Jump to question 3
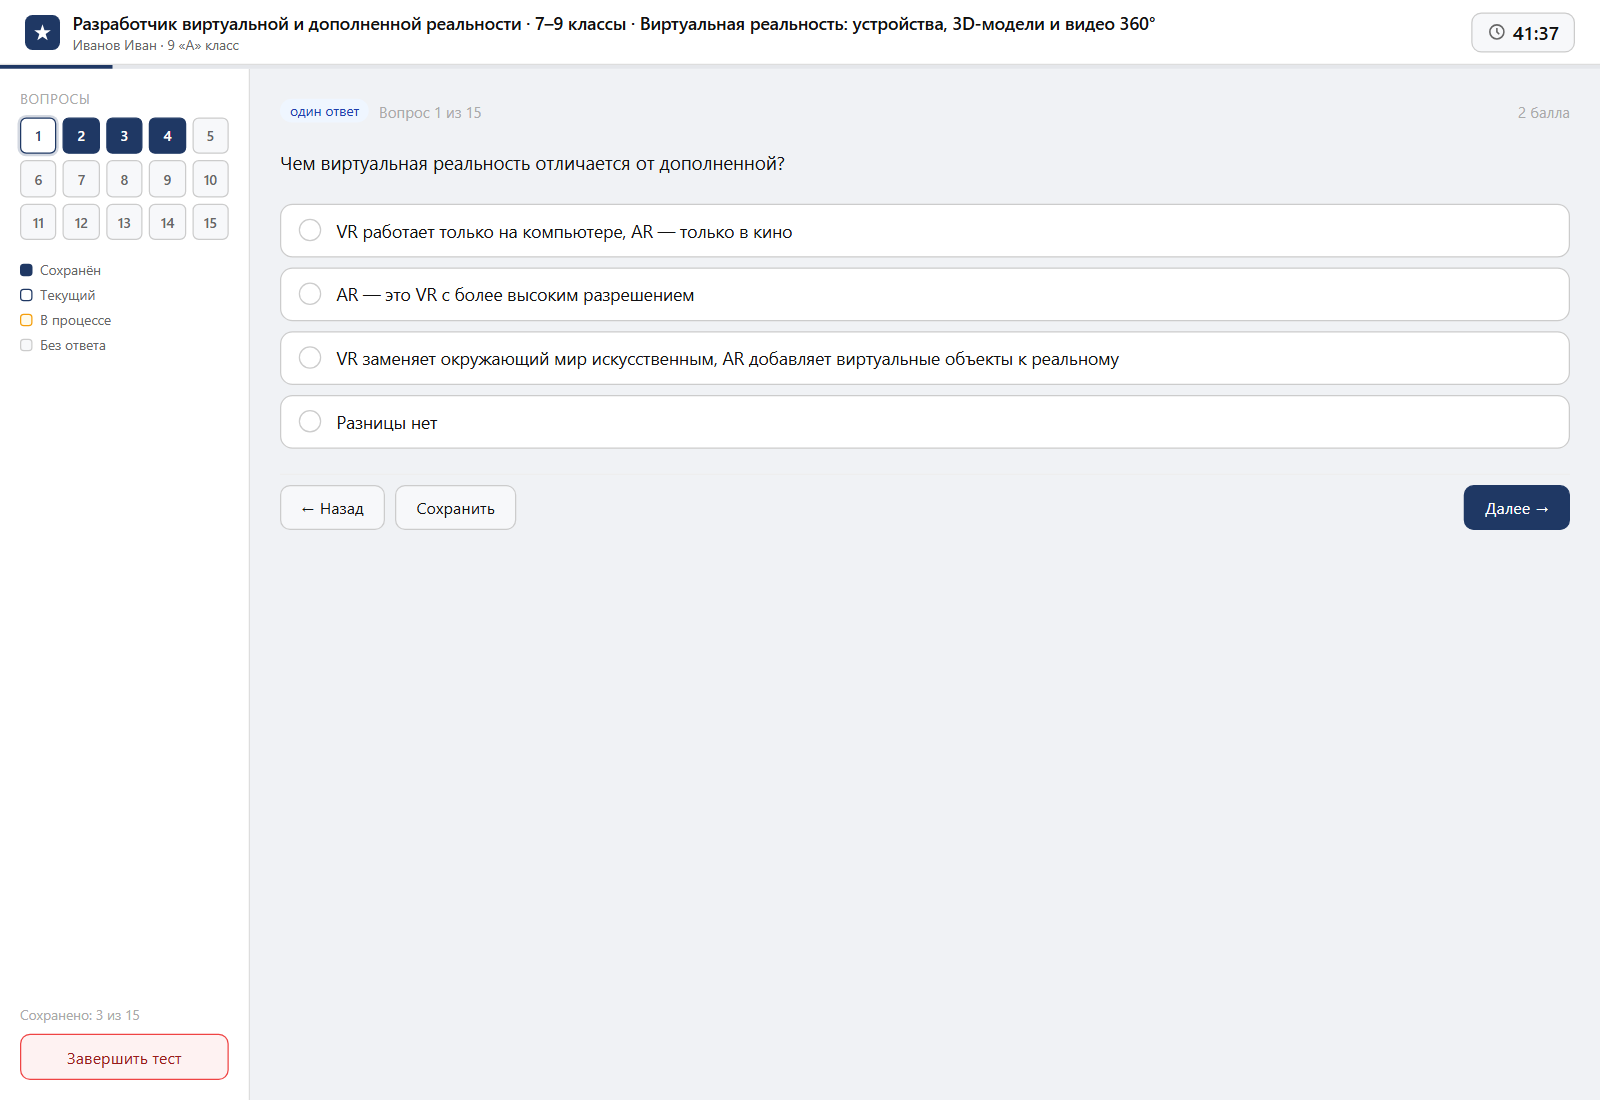Screen dimensions: 1600x1100 (x=124, y=136)
